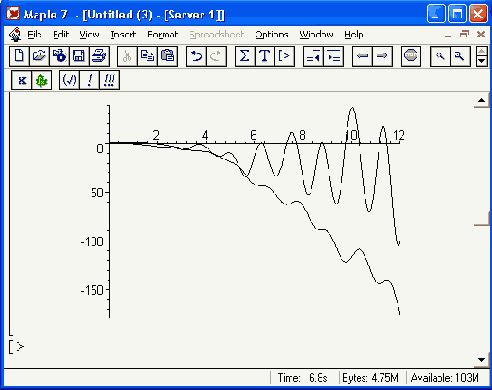Toggle auto-correct syntax check button (√)
The image size is (492, 390).
(69, 80)
